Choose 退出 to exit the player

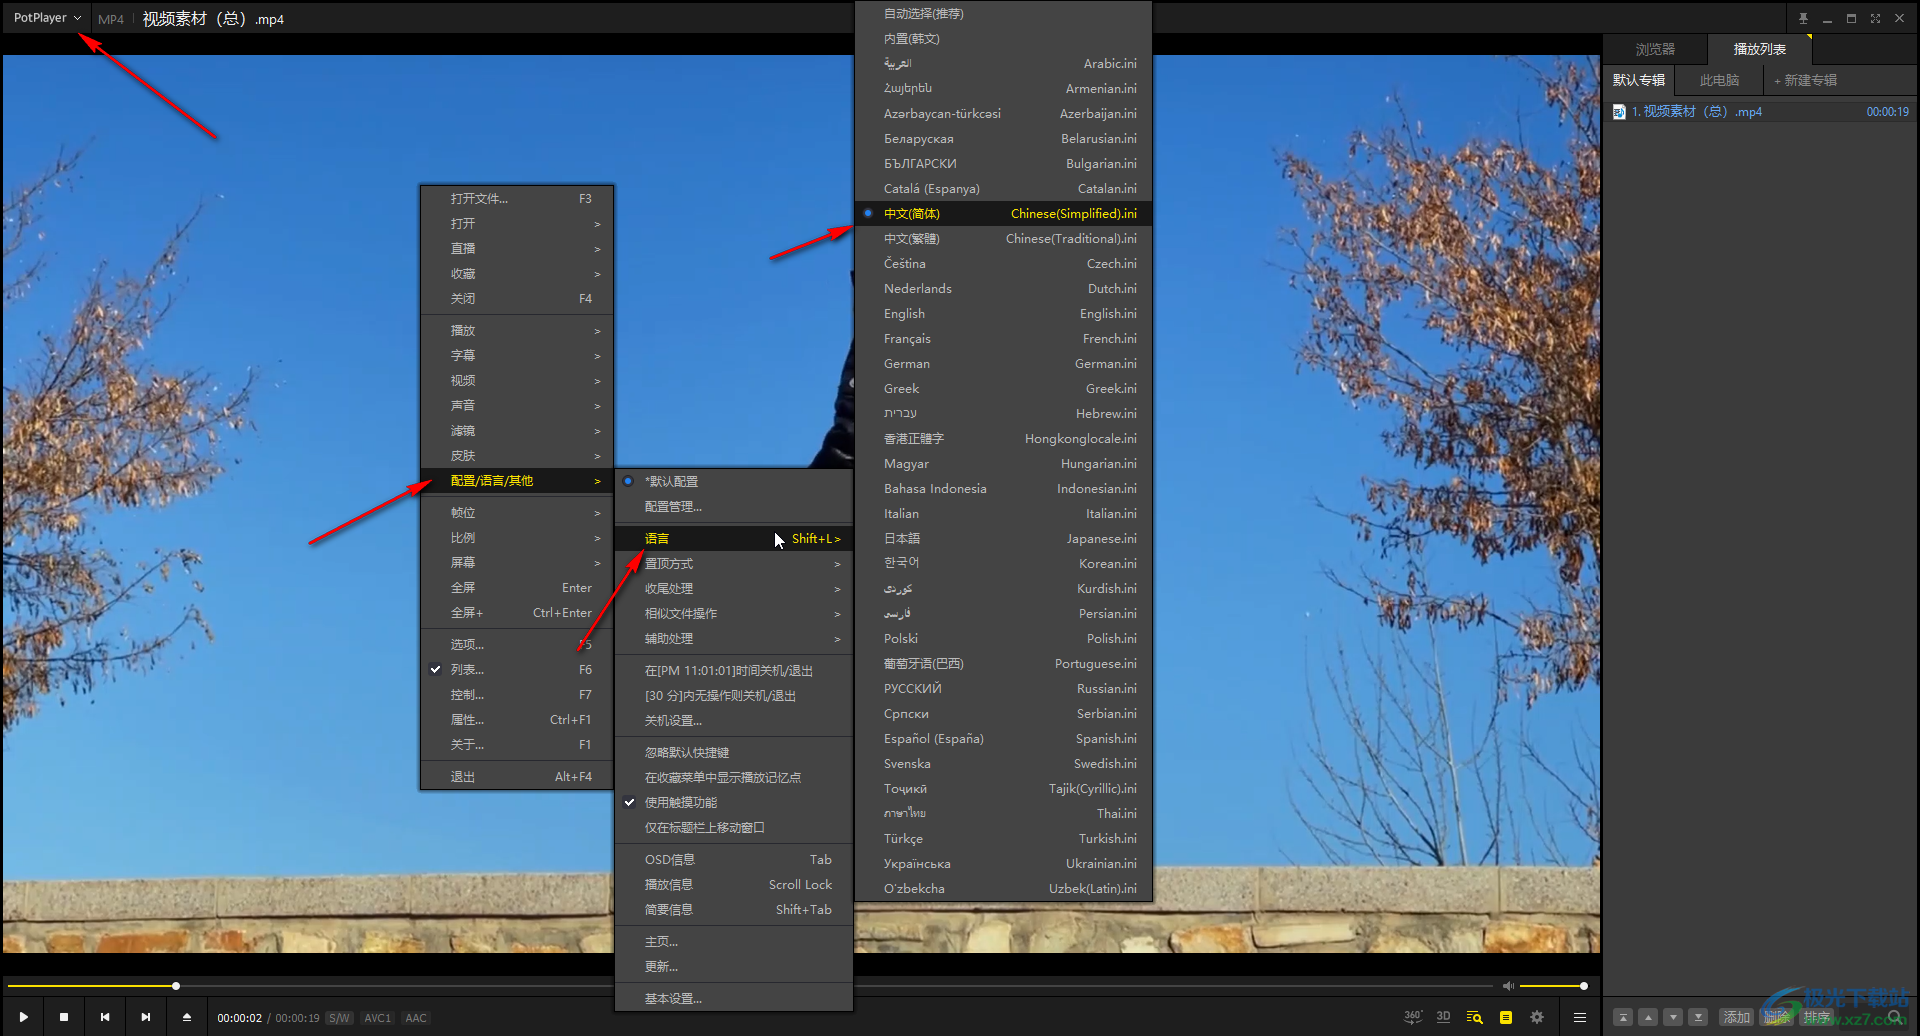[x=517, y=777]
